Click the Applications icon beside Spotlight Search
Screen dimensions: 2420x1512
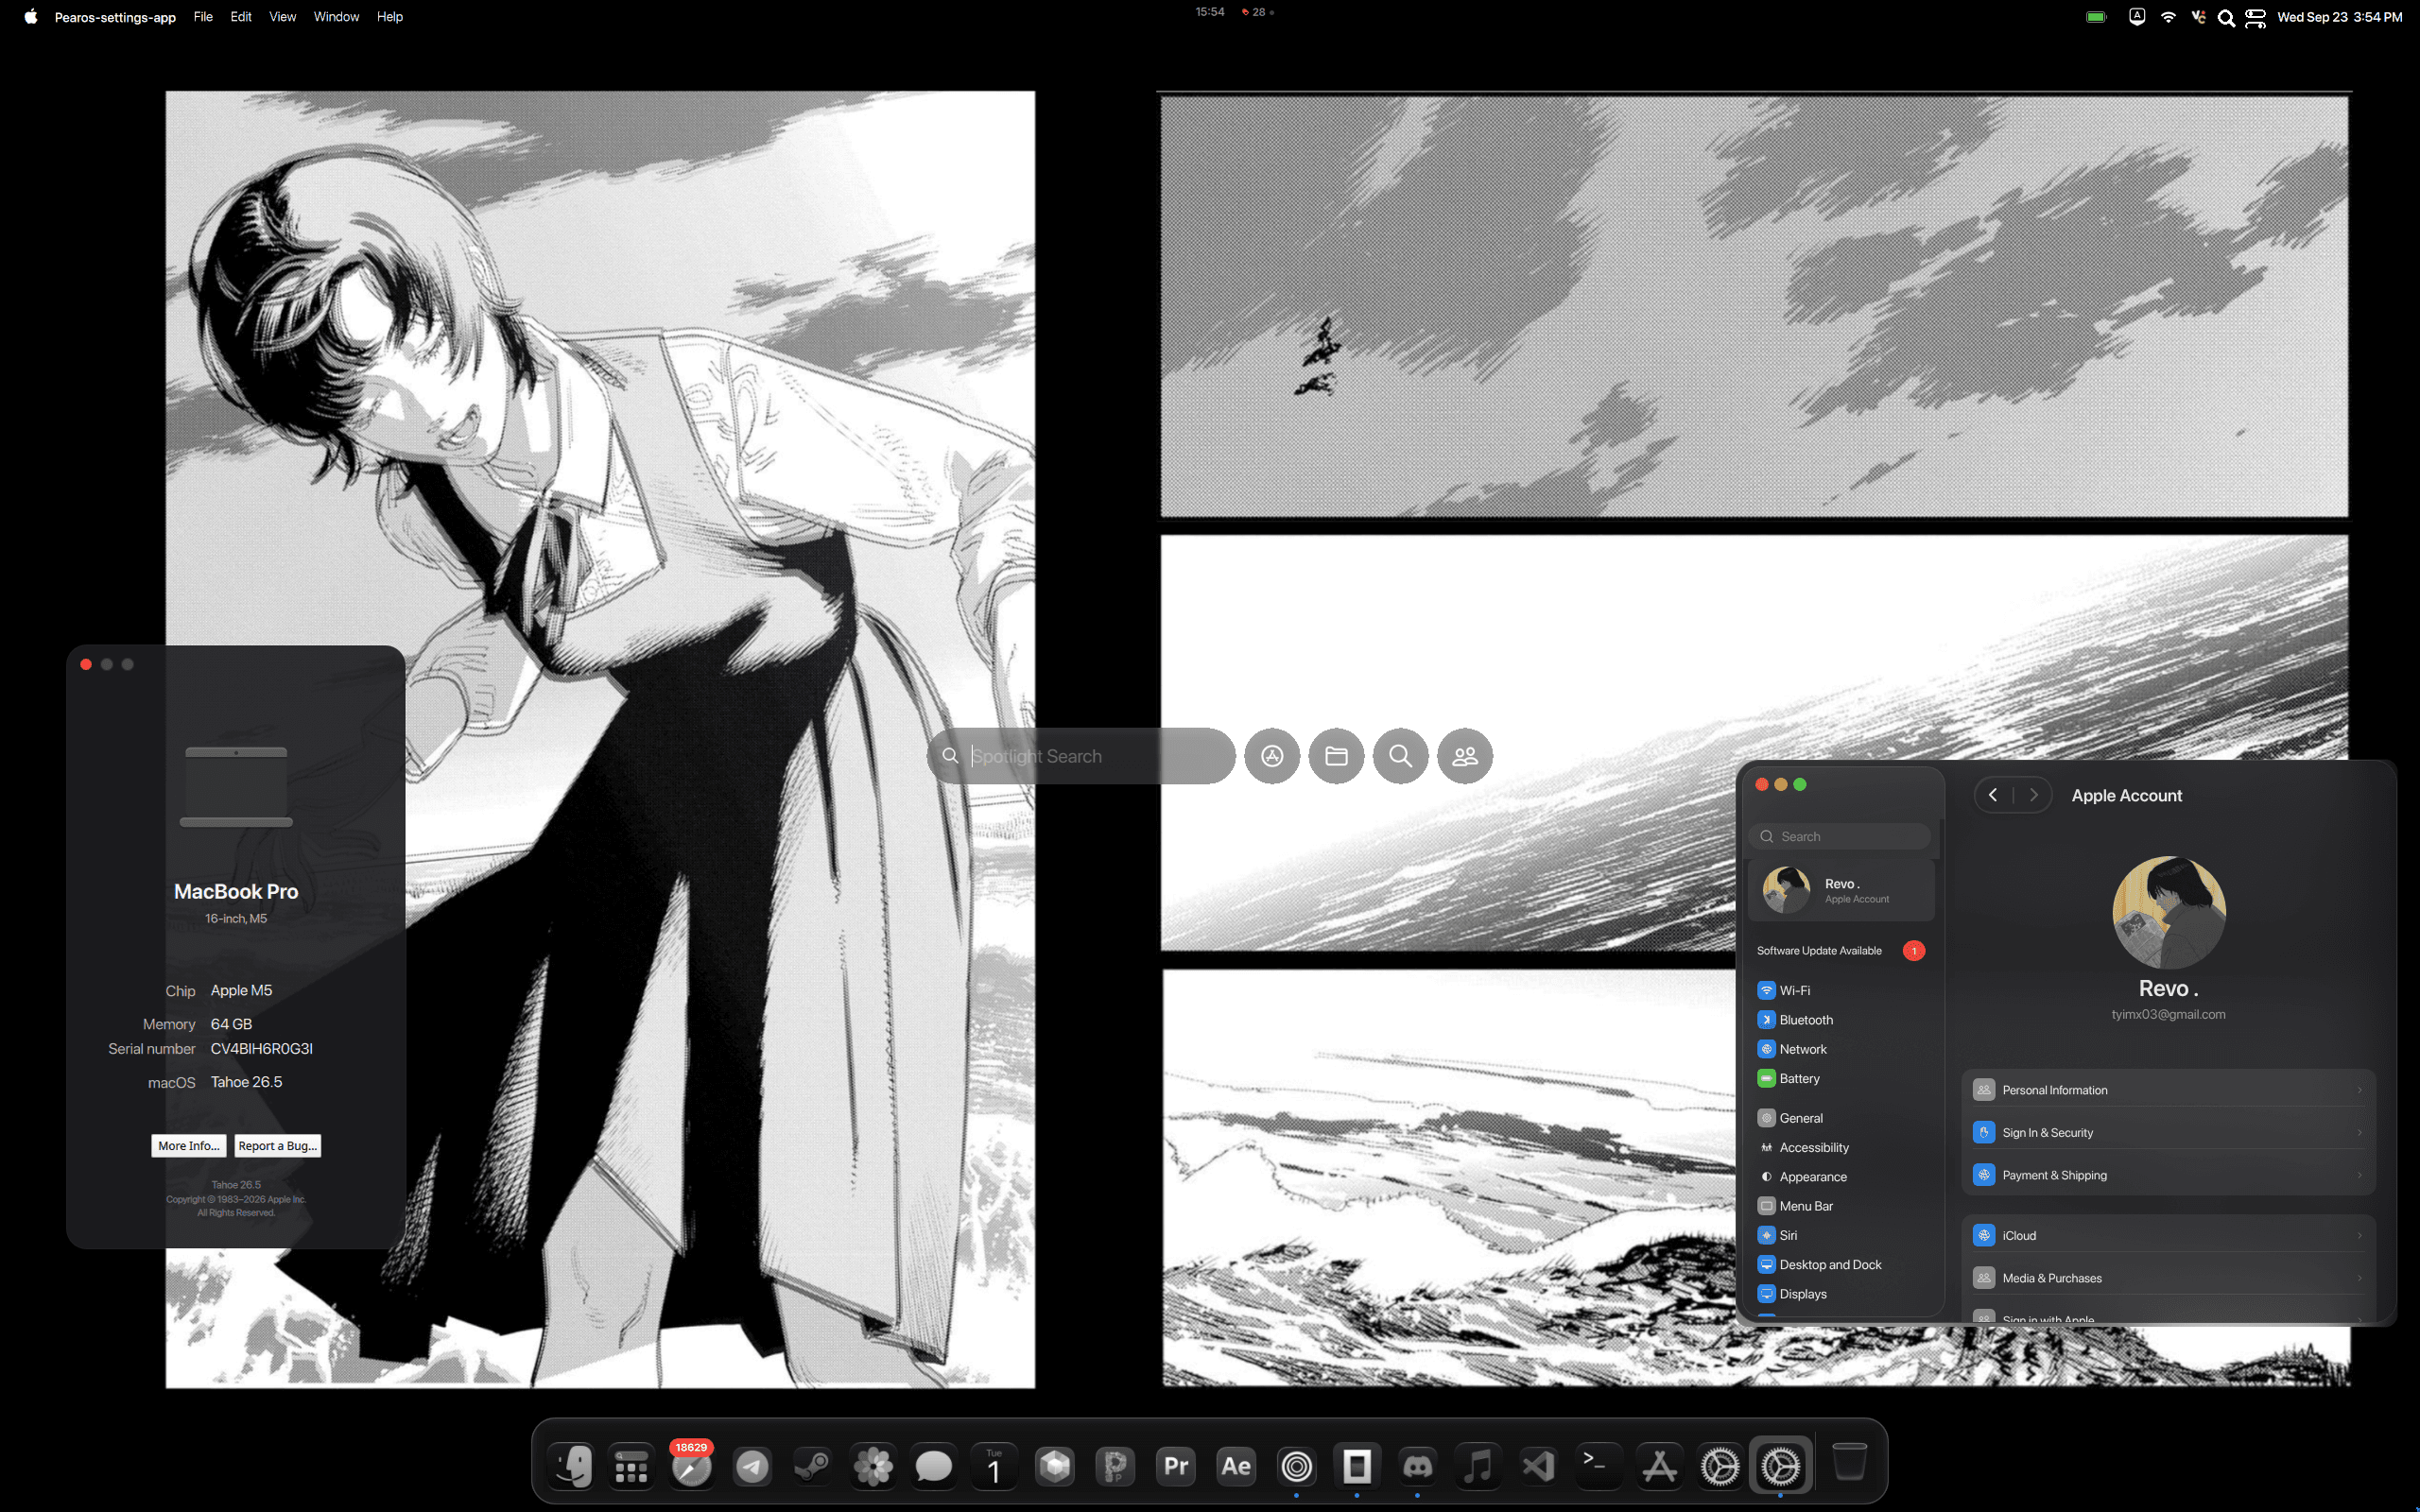tap(1272, 756)
